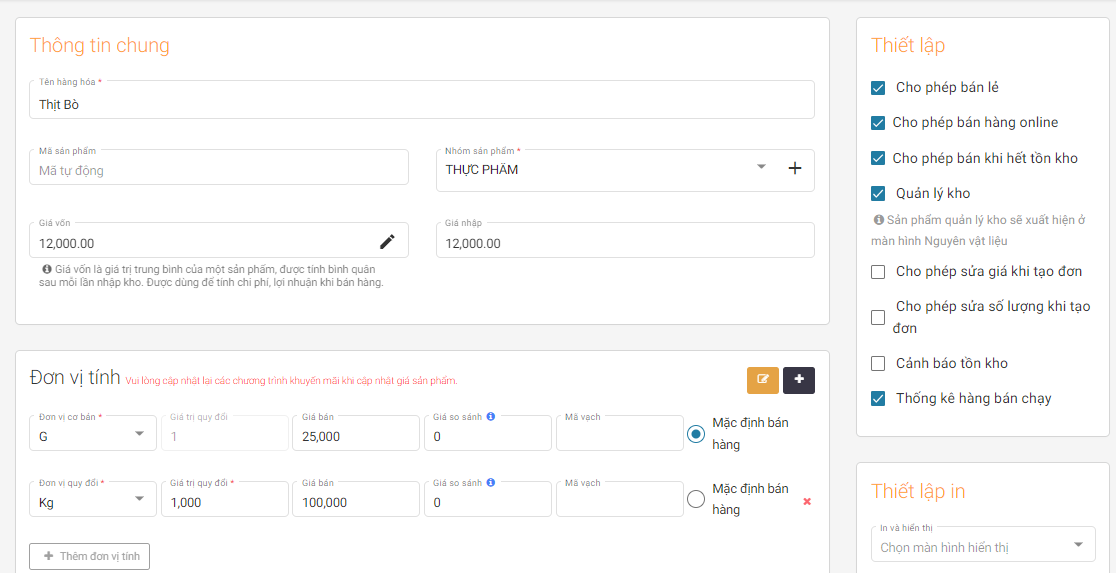The width and height of the screenshot is (1116, 573).
Task: Select Mặc định bán hàng for Kg row
Action: pyautogui.click(x=696, y=499)
